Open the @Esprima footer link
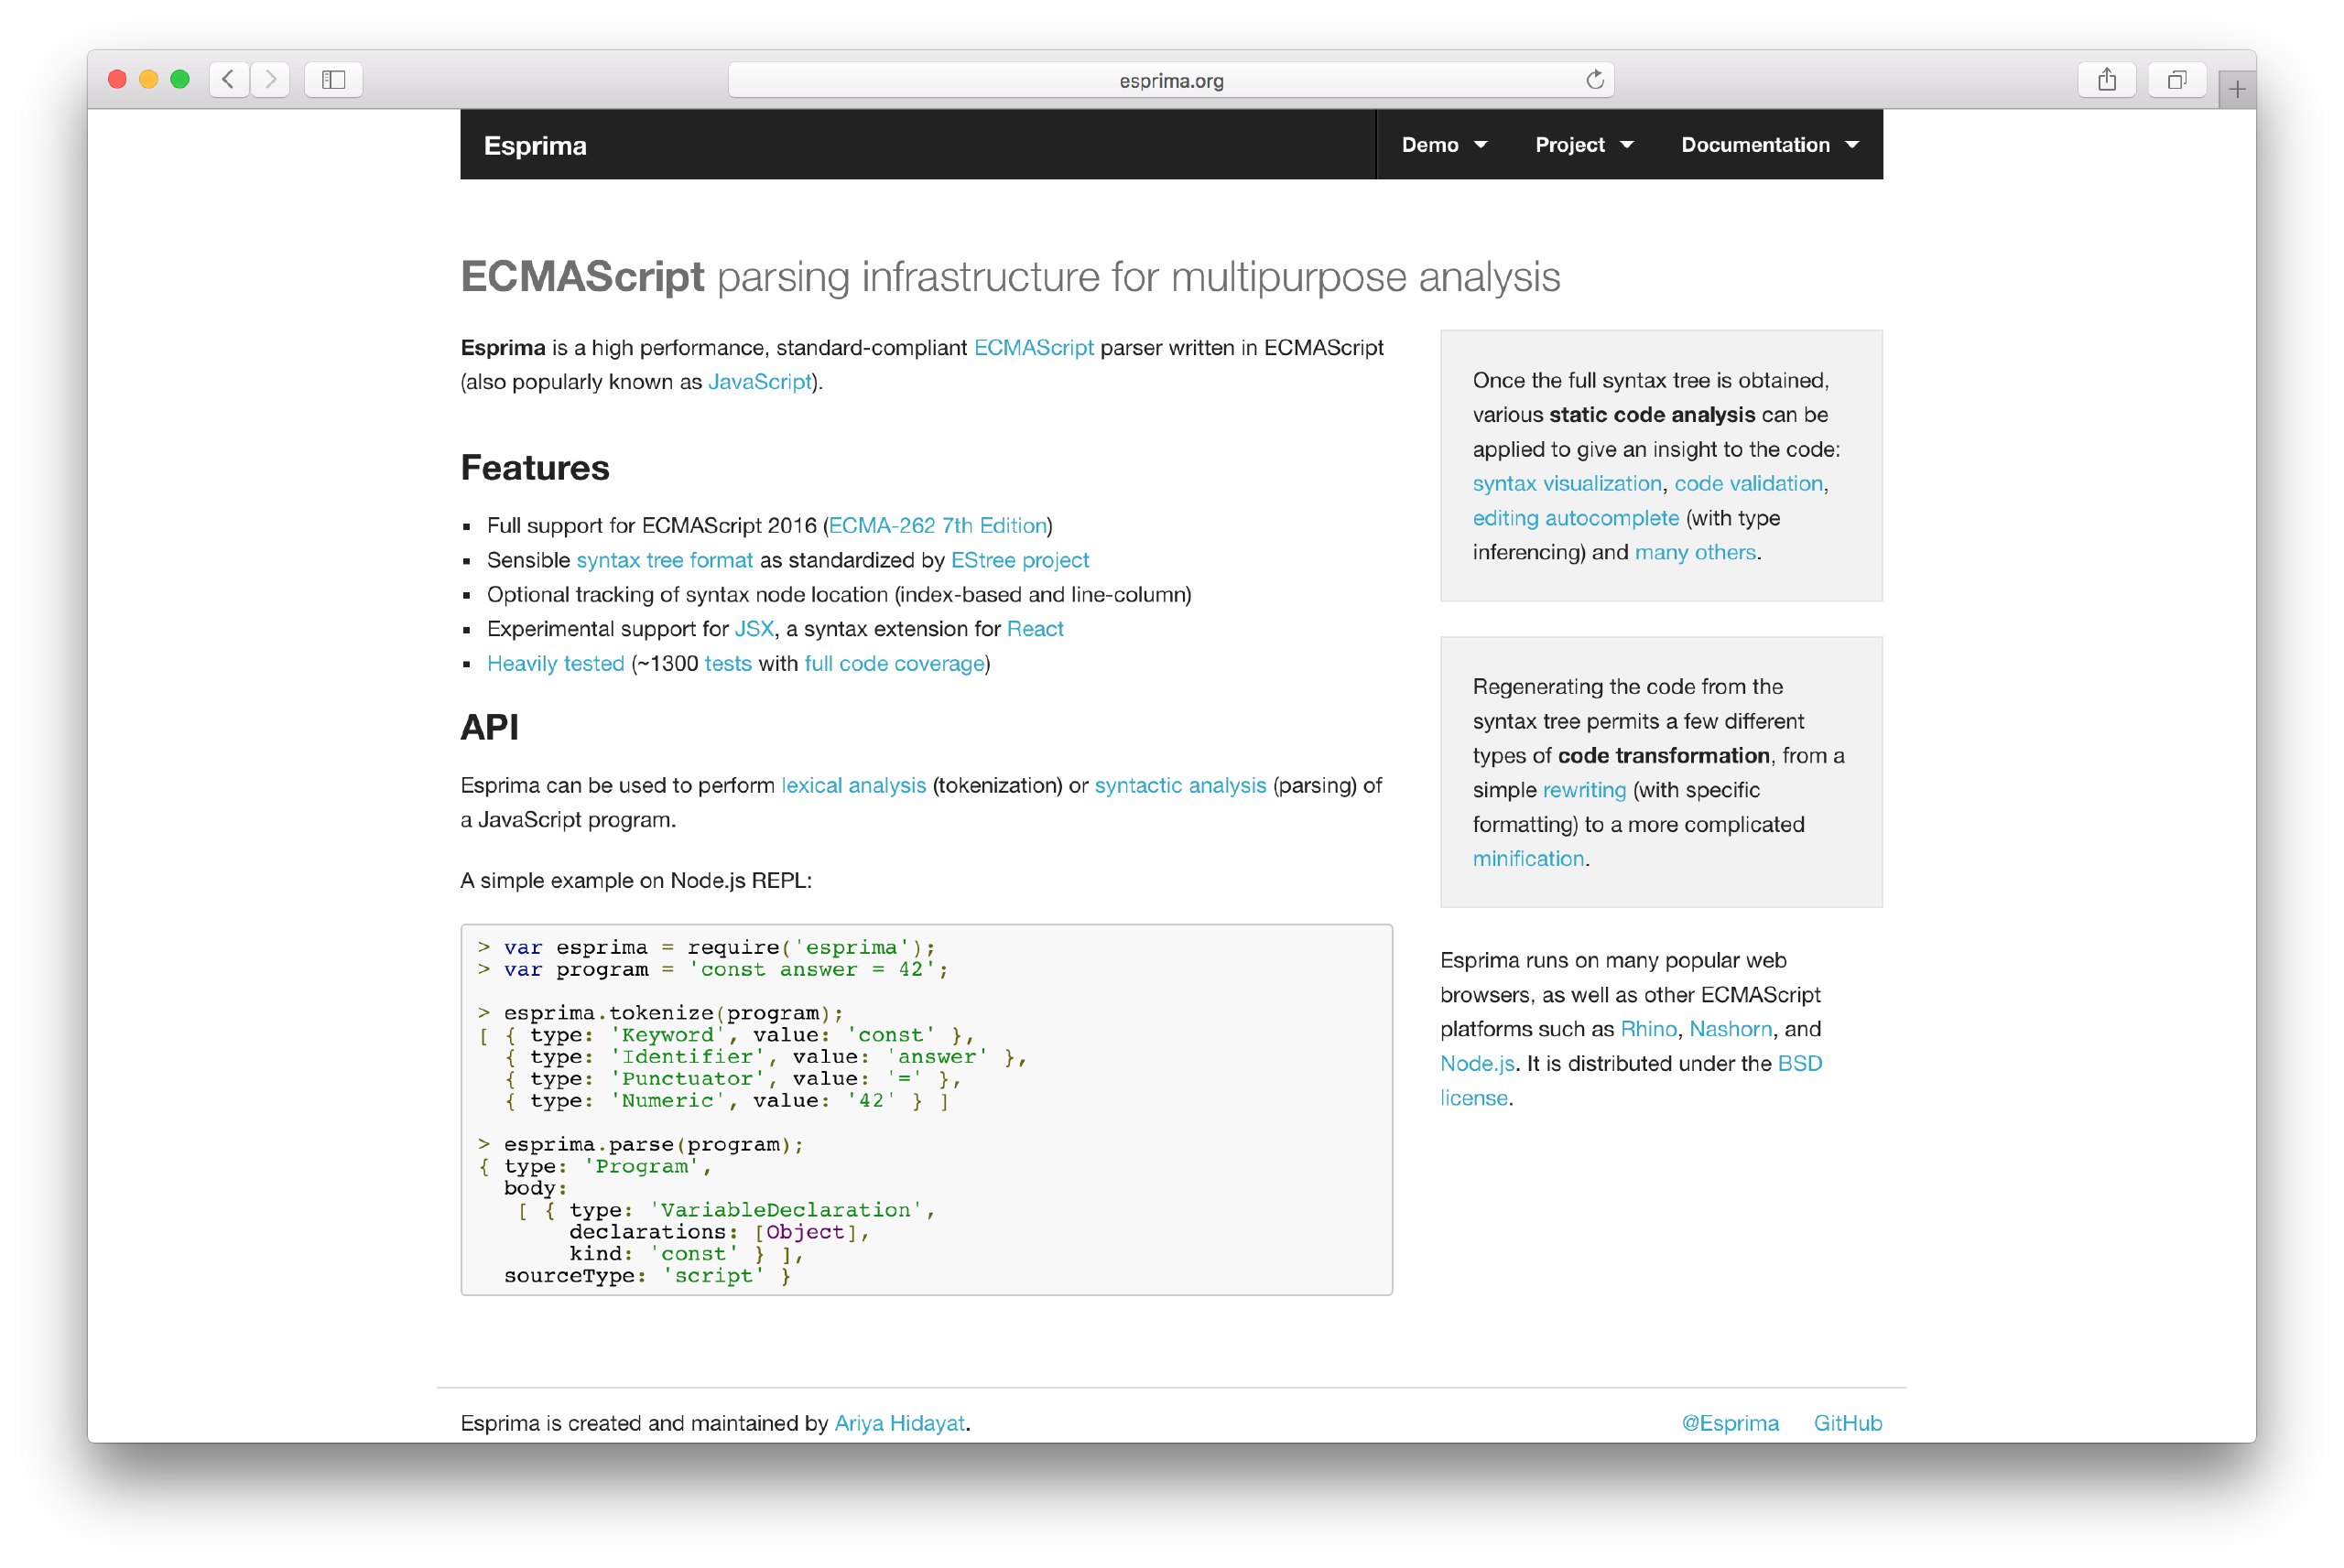The width and height of the screenshot is (2344, 1568). pos(1730,1423)
